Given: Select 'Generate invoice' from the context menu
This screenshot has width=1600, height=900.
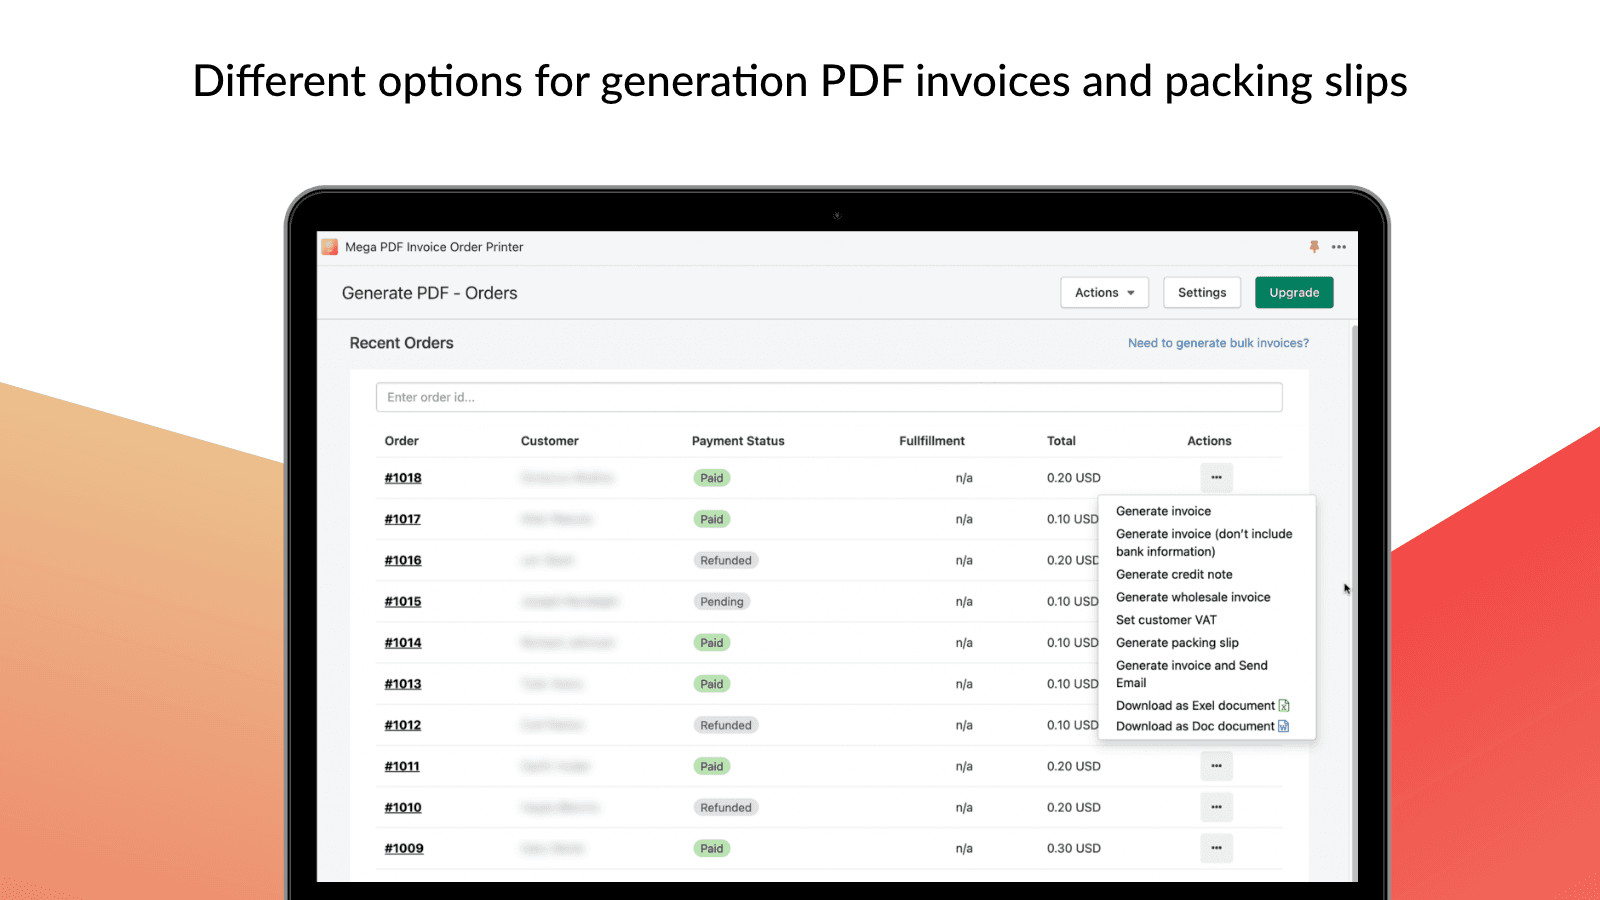Looking at the screenshot, I should tap(1163, 510).
